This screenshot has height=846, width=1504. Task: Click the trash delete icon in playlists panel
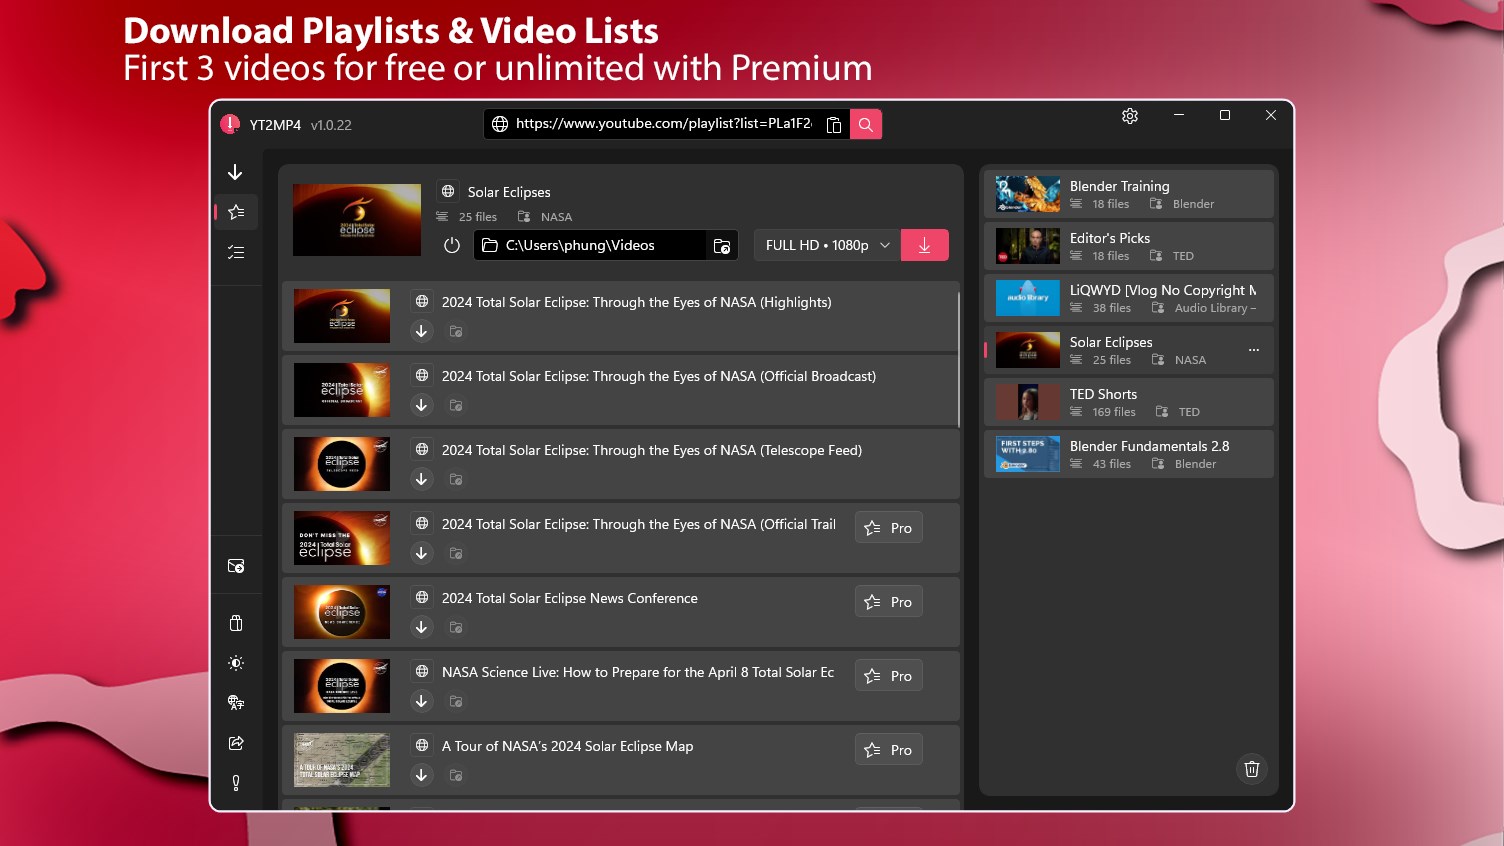[x=1252, y=769]
